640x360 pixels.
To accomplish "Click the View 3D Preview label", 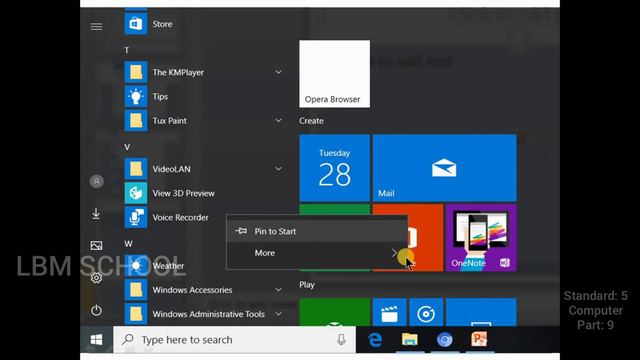I will [x=184, y=193].
